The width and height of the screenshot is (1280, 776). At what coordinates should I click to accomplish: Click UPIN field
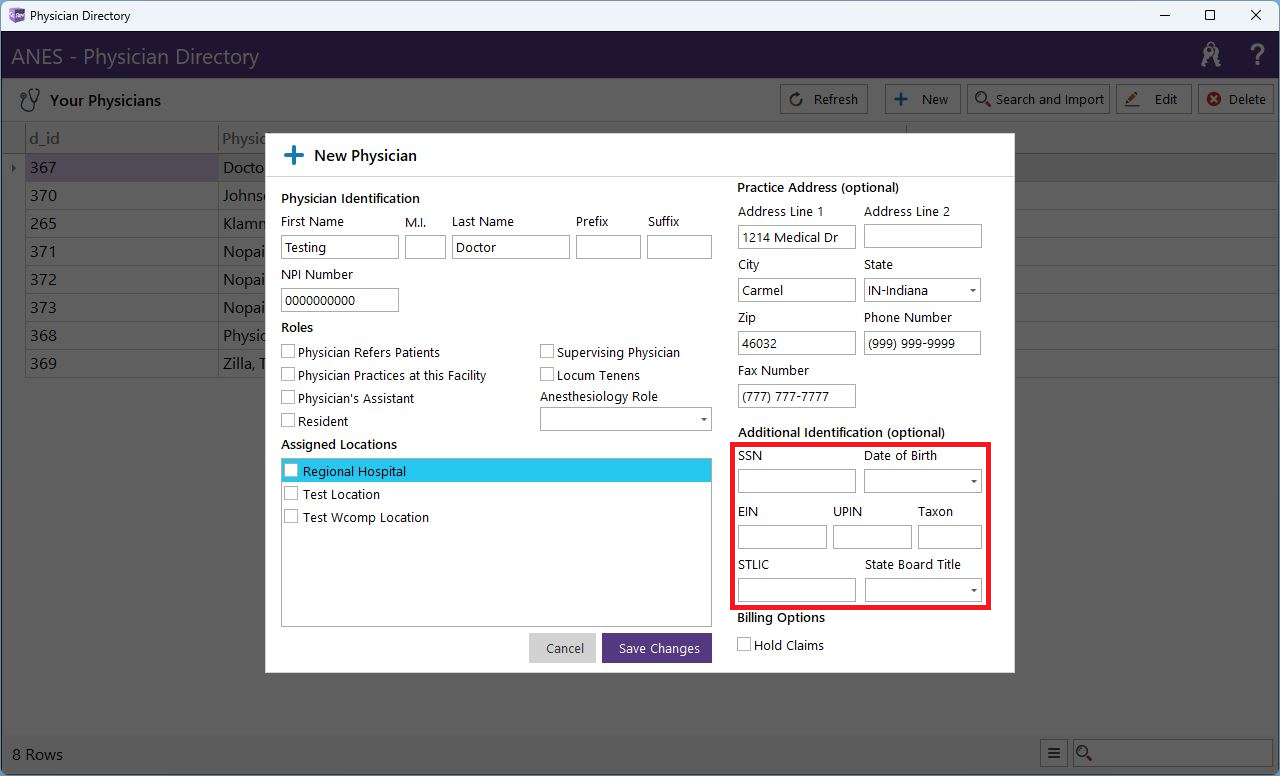[872, 537]
